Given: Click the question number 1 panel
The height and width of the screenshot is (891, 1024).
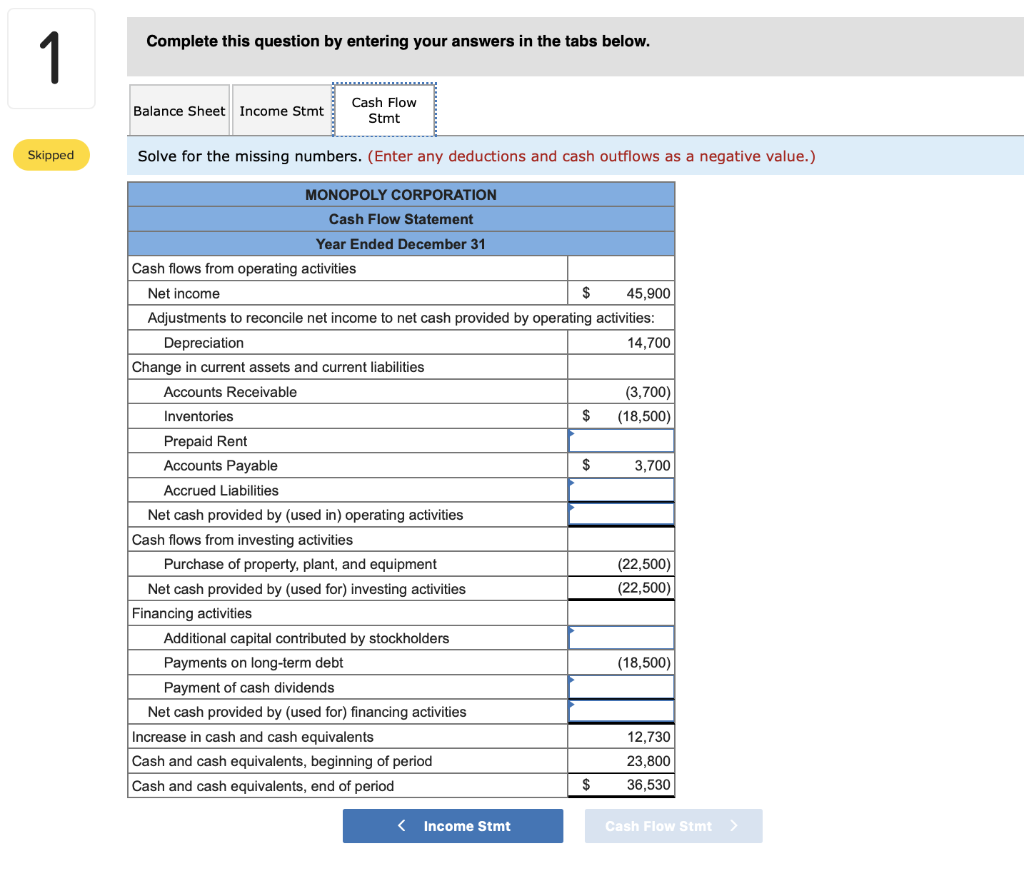Looking at the screenshot, I should pos(50,58).
